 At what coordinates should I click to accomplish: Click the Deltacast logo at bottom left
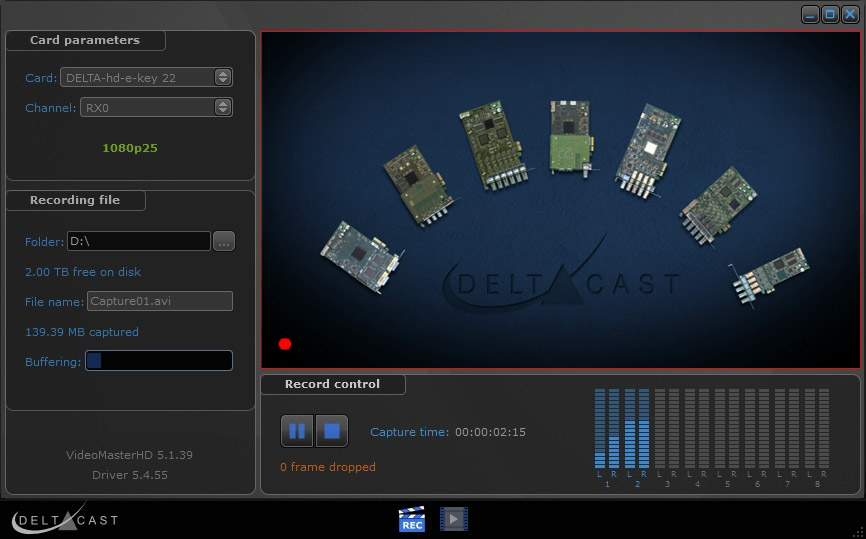point(65,519)
